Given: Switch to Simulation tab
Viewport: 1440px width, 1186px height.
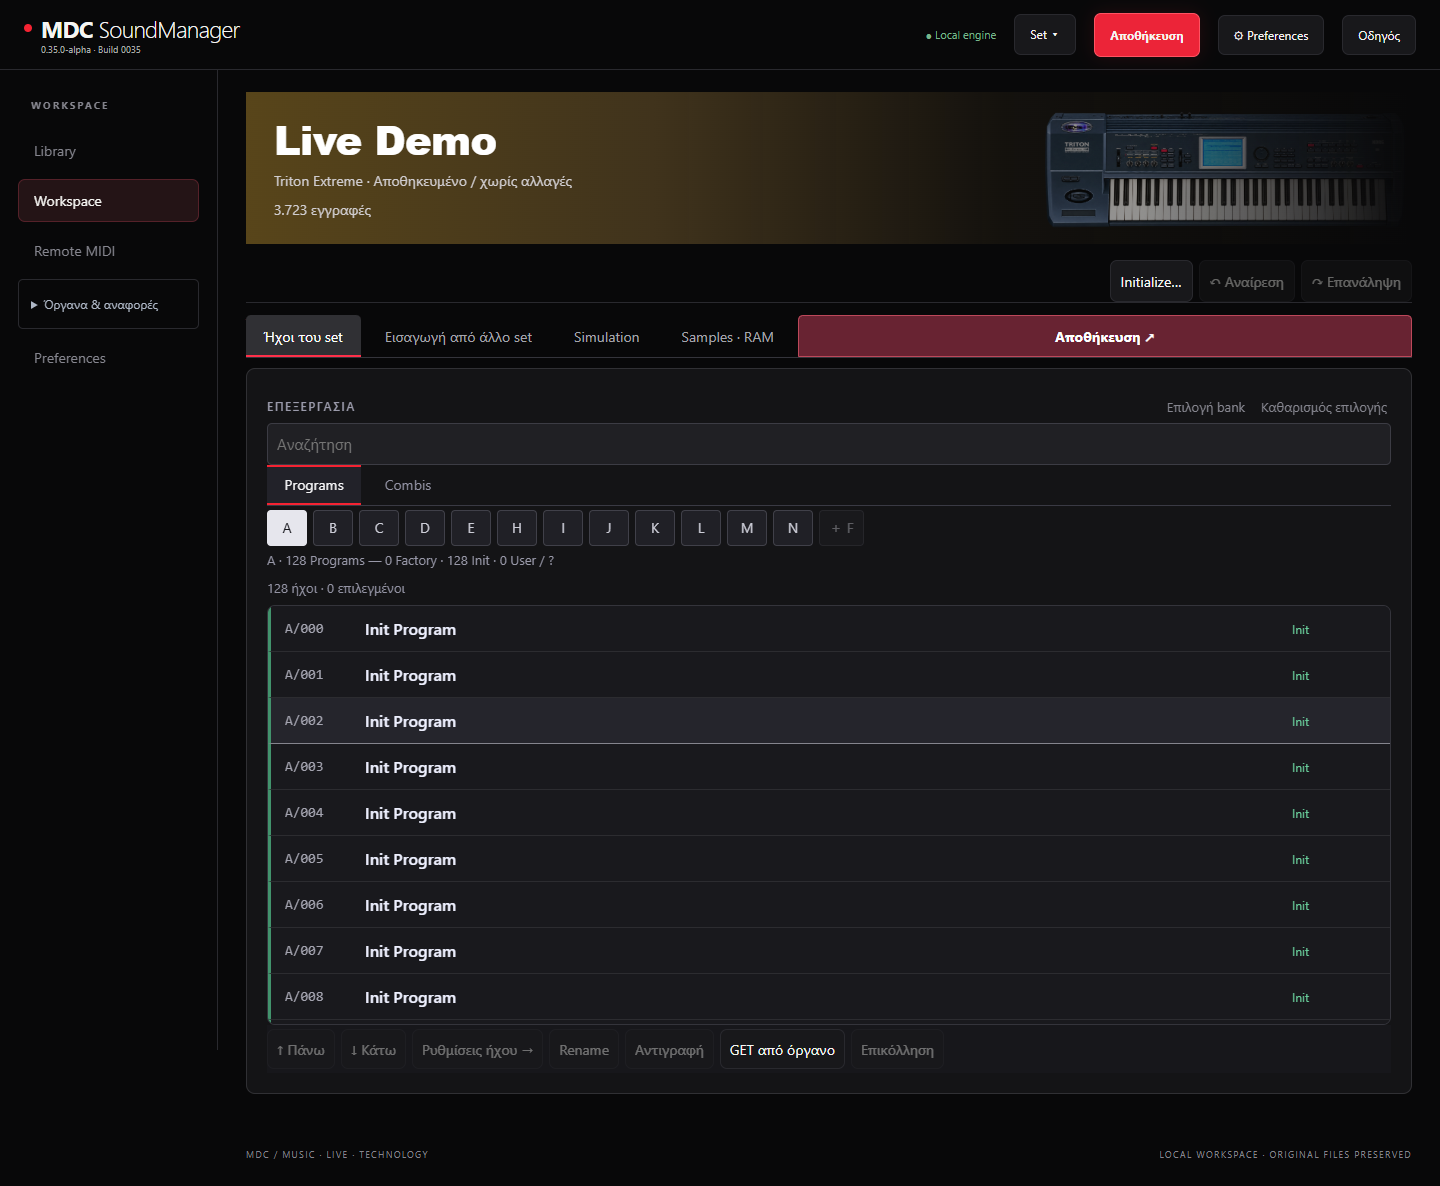Looking at the screenshot, I should pos(606,337).
